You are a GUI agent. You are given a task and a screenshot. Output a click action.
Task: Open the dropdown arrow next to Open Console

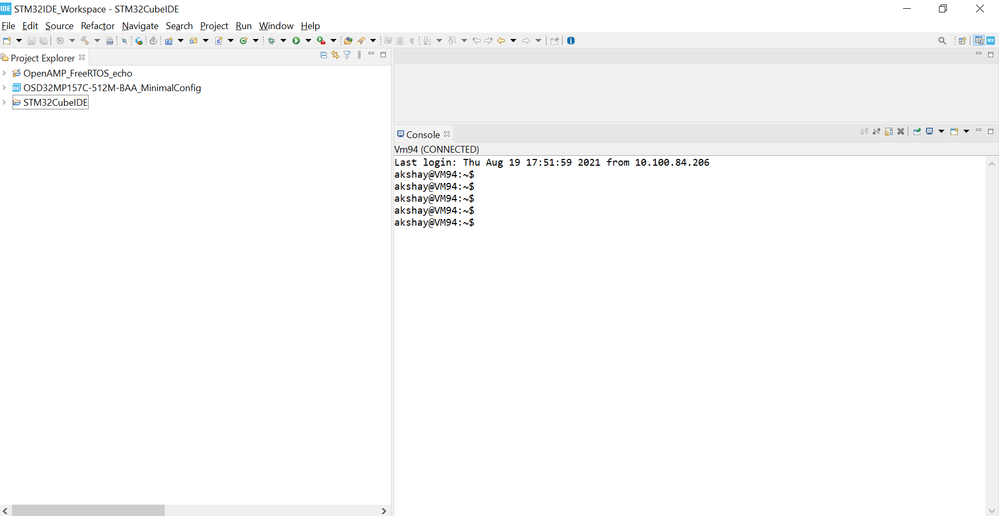click(967, 131)
